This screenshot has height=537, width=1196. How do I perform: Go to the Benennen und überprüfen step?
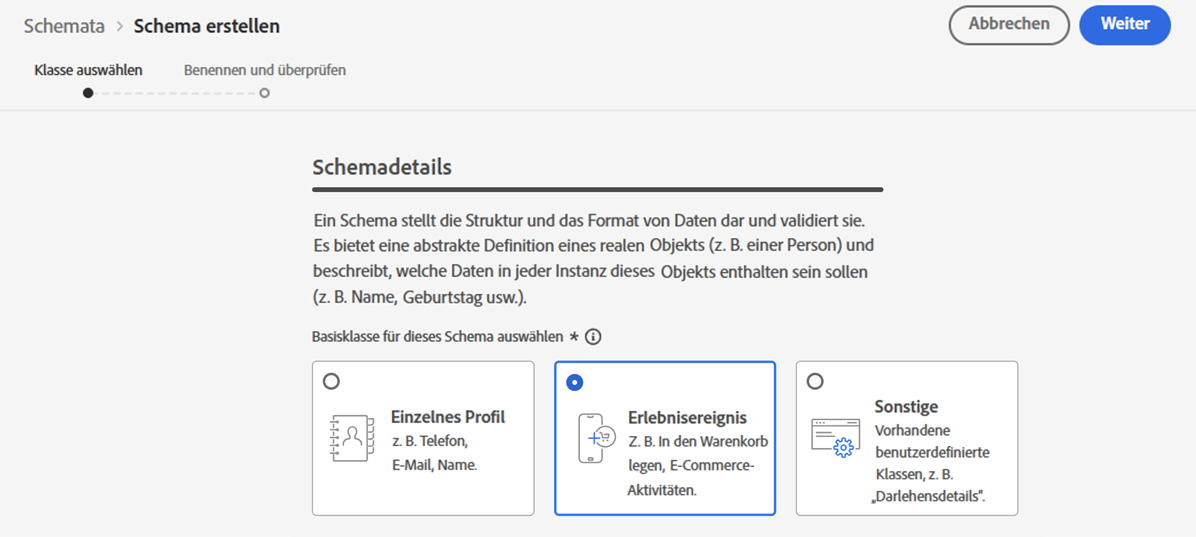point(265,70)
